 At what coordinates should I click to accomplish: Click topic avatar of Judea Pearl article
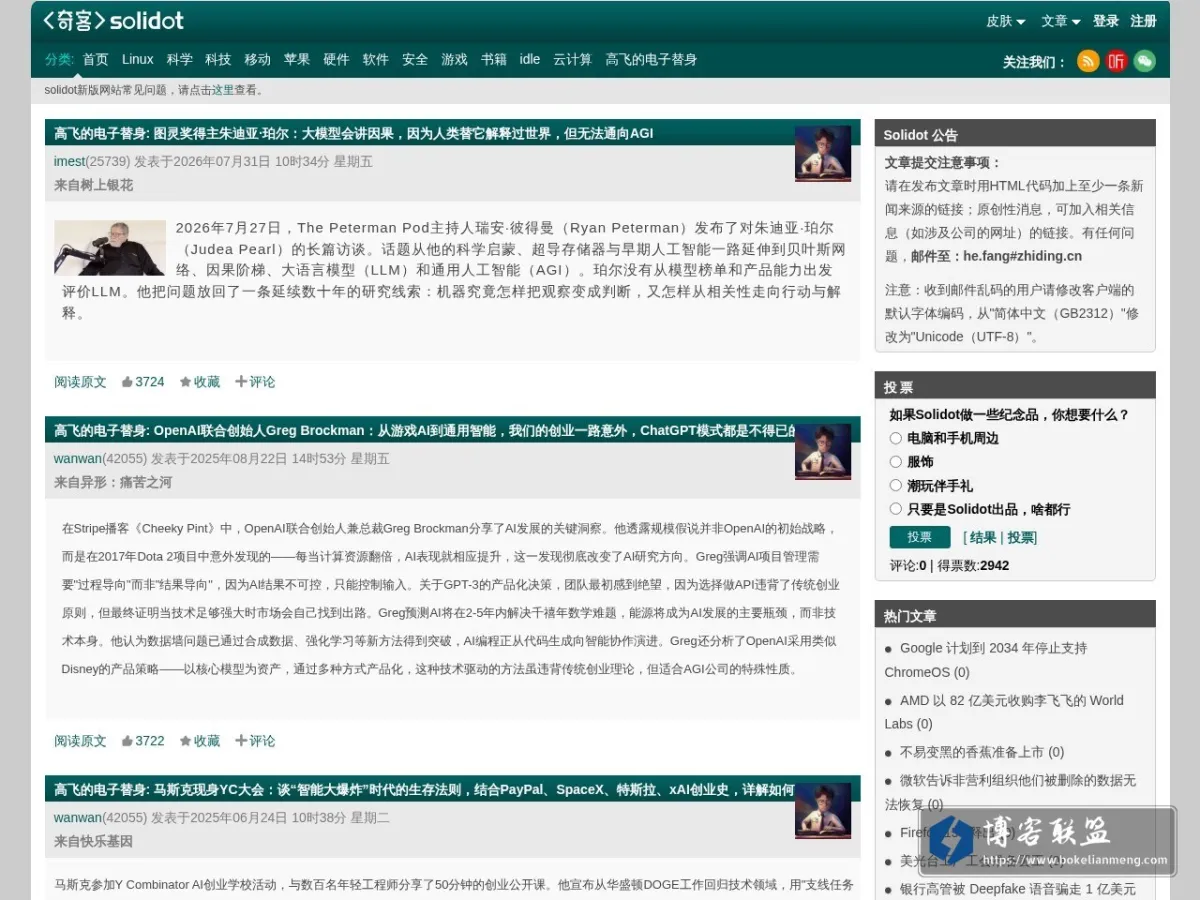pos(823,153)
